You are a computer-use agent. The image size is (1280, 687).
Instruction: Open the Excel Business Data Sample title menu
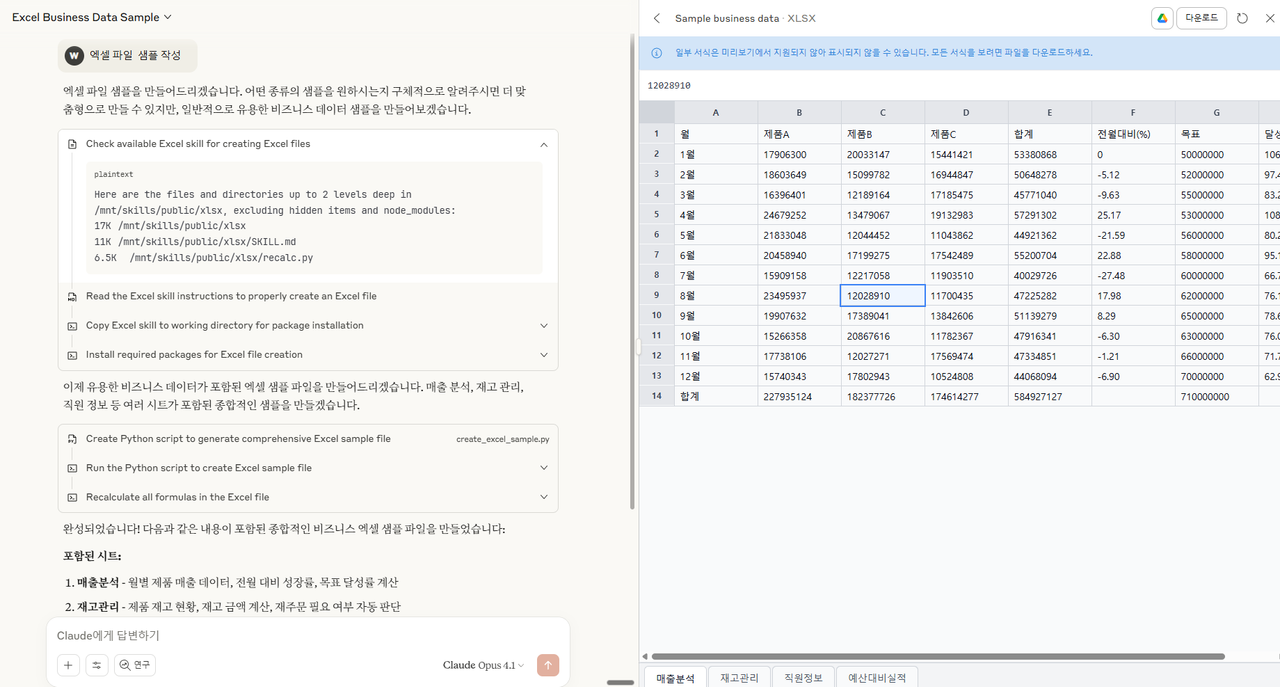tap(92, 17)
